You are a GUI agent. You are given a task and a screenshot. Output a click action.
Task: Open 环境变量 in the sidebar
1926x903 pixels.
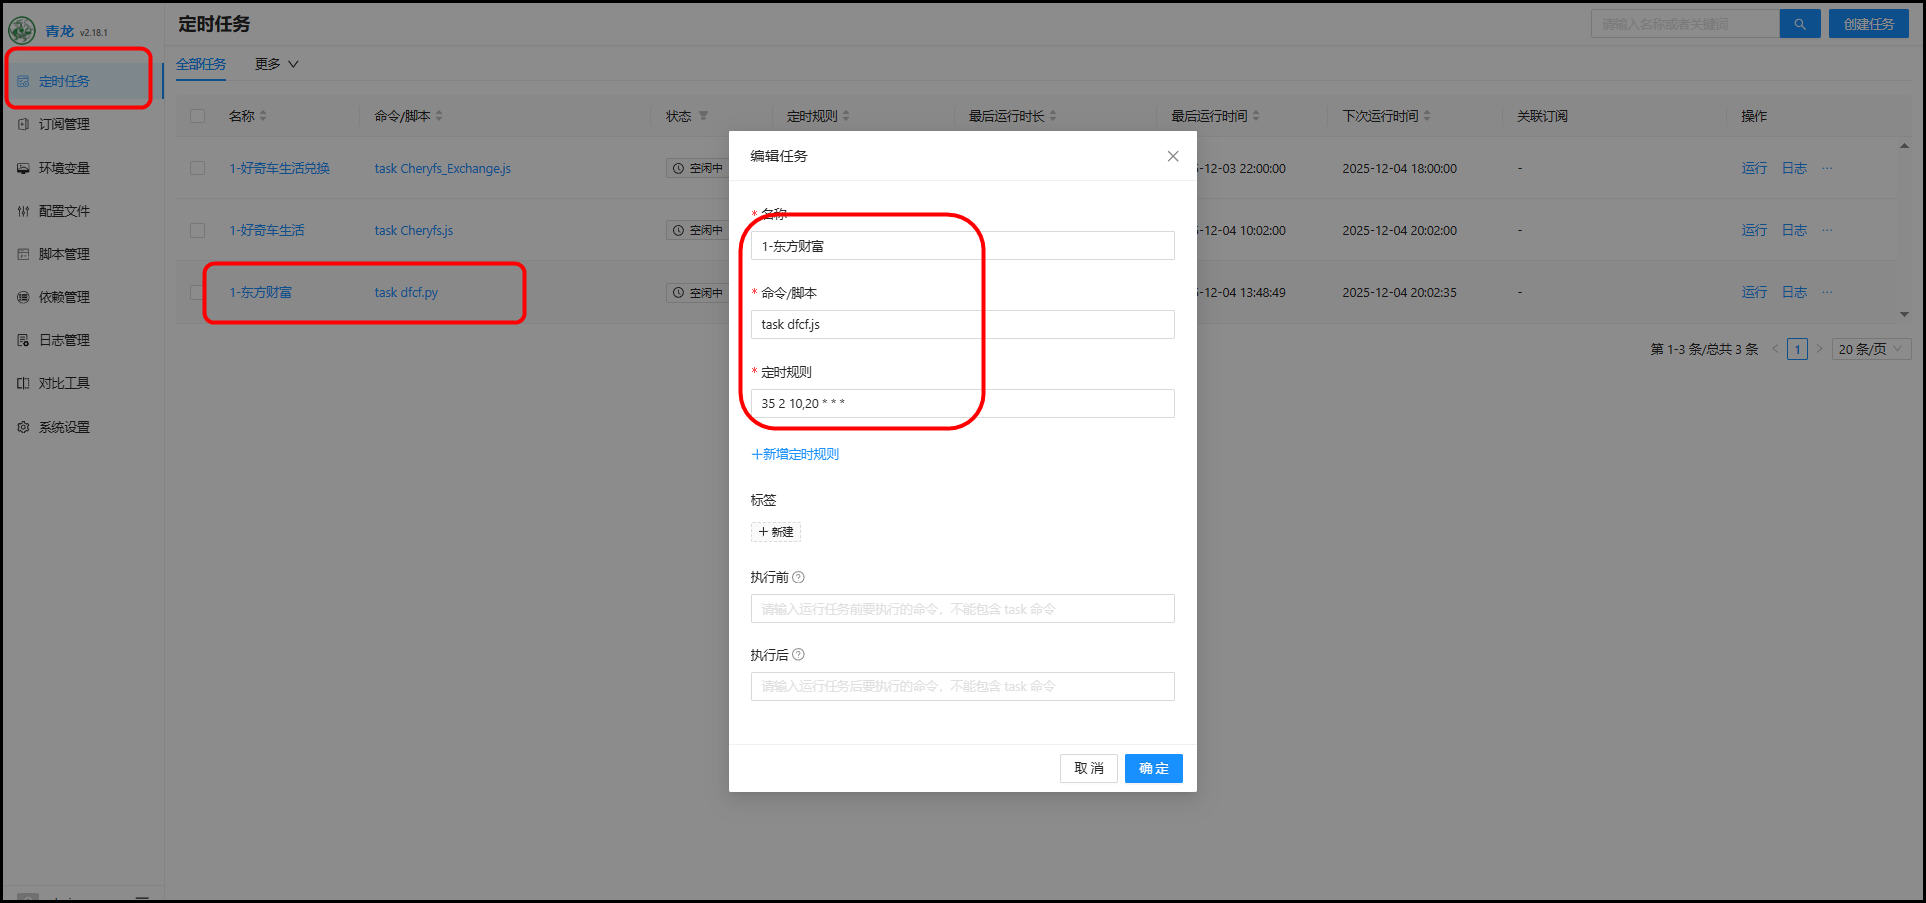point(64,168)
